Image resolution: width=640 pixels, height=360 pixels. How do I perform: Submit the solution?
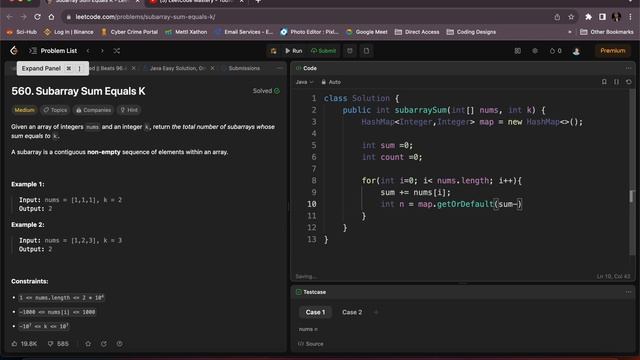pos(324,51)
